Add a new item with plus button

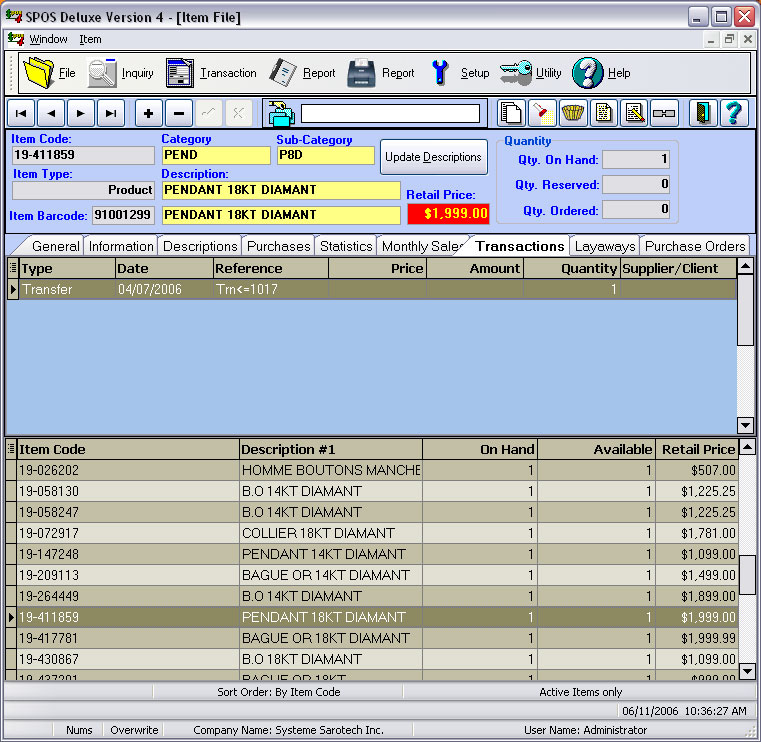[149, 114]
